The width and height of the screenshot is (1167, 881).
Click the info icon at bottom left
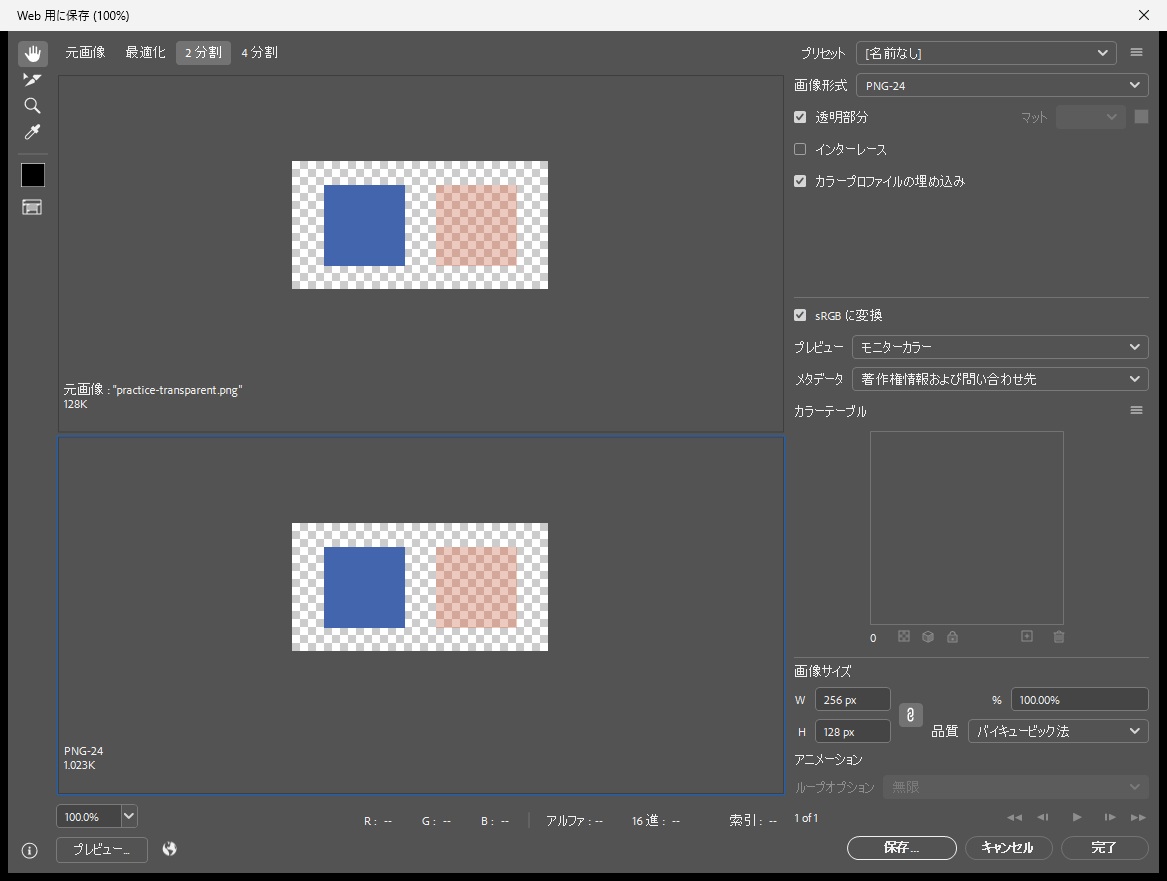(30, 850)
